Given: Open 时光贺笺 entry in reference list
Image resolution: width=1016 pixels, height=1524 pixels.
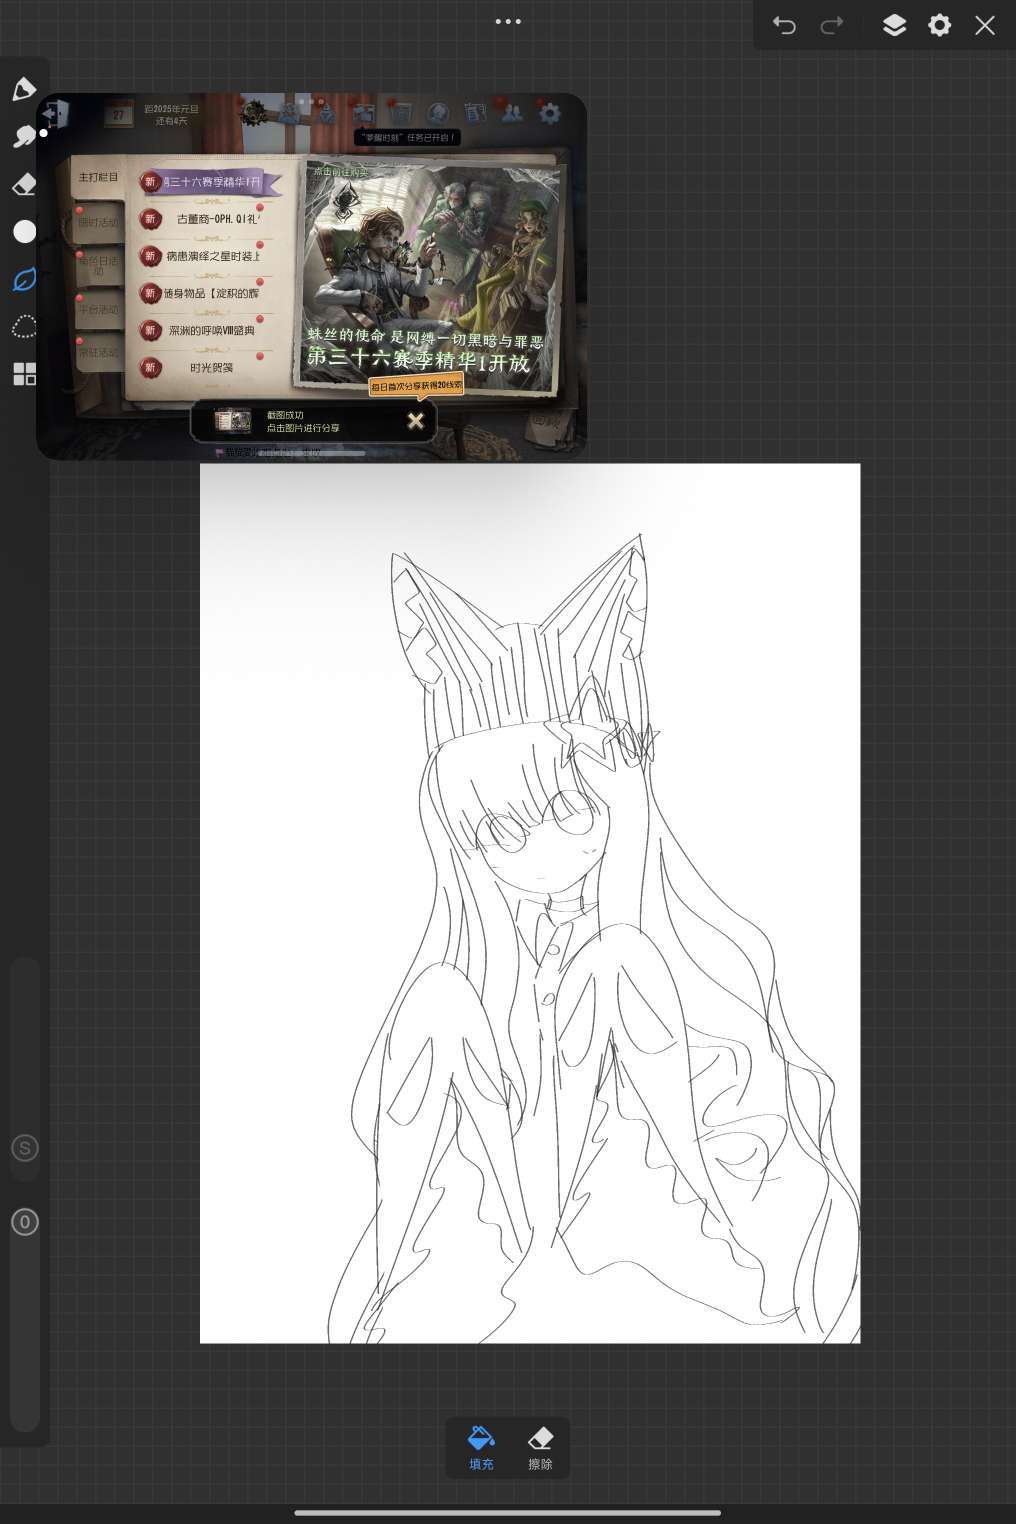Looking at the screenshot, I should click(211, 368).
